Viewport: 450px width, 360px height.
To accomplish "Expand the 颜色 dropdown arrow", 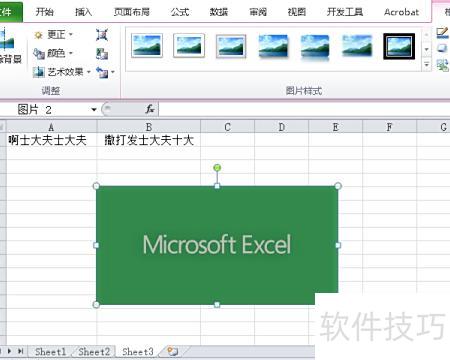I will 70,53.
